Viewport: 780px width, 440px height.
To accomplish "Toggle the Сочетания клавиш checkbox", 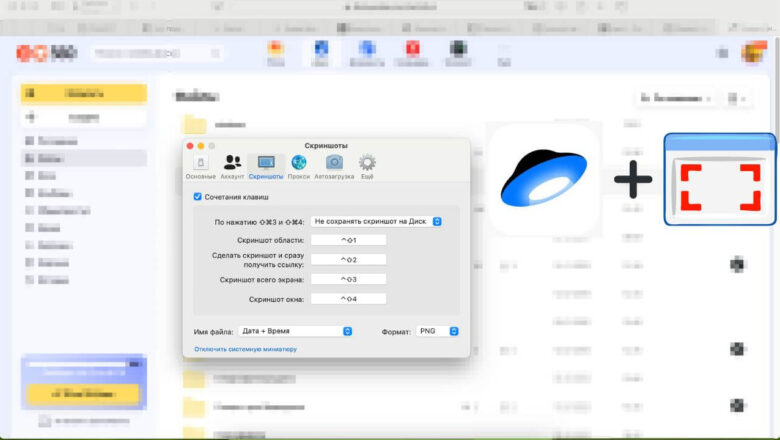I will [x=197, y=197].
